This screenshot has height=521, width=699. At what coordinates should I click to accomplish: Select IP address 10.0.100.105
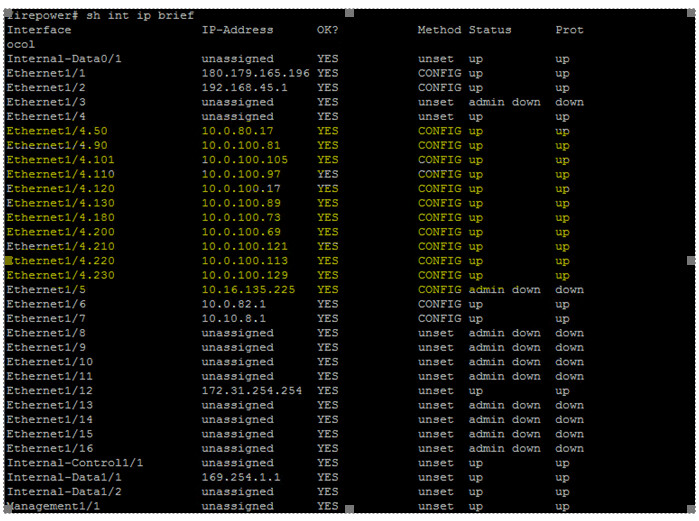click(244, 160)
